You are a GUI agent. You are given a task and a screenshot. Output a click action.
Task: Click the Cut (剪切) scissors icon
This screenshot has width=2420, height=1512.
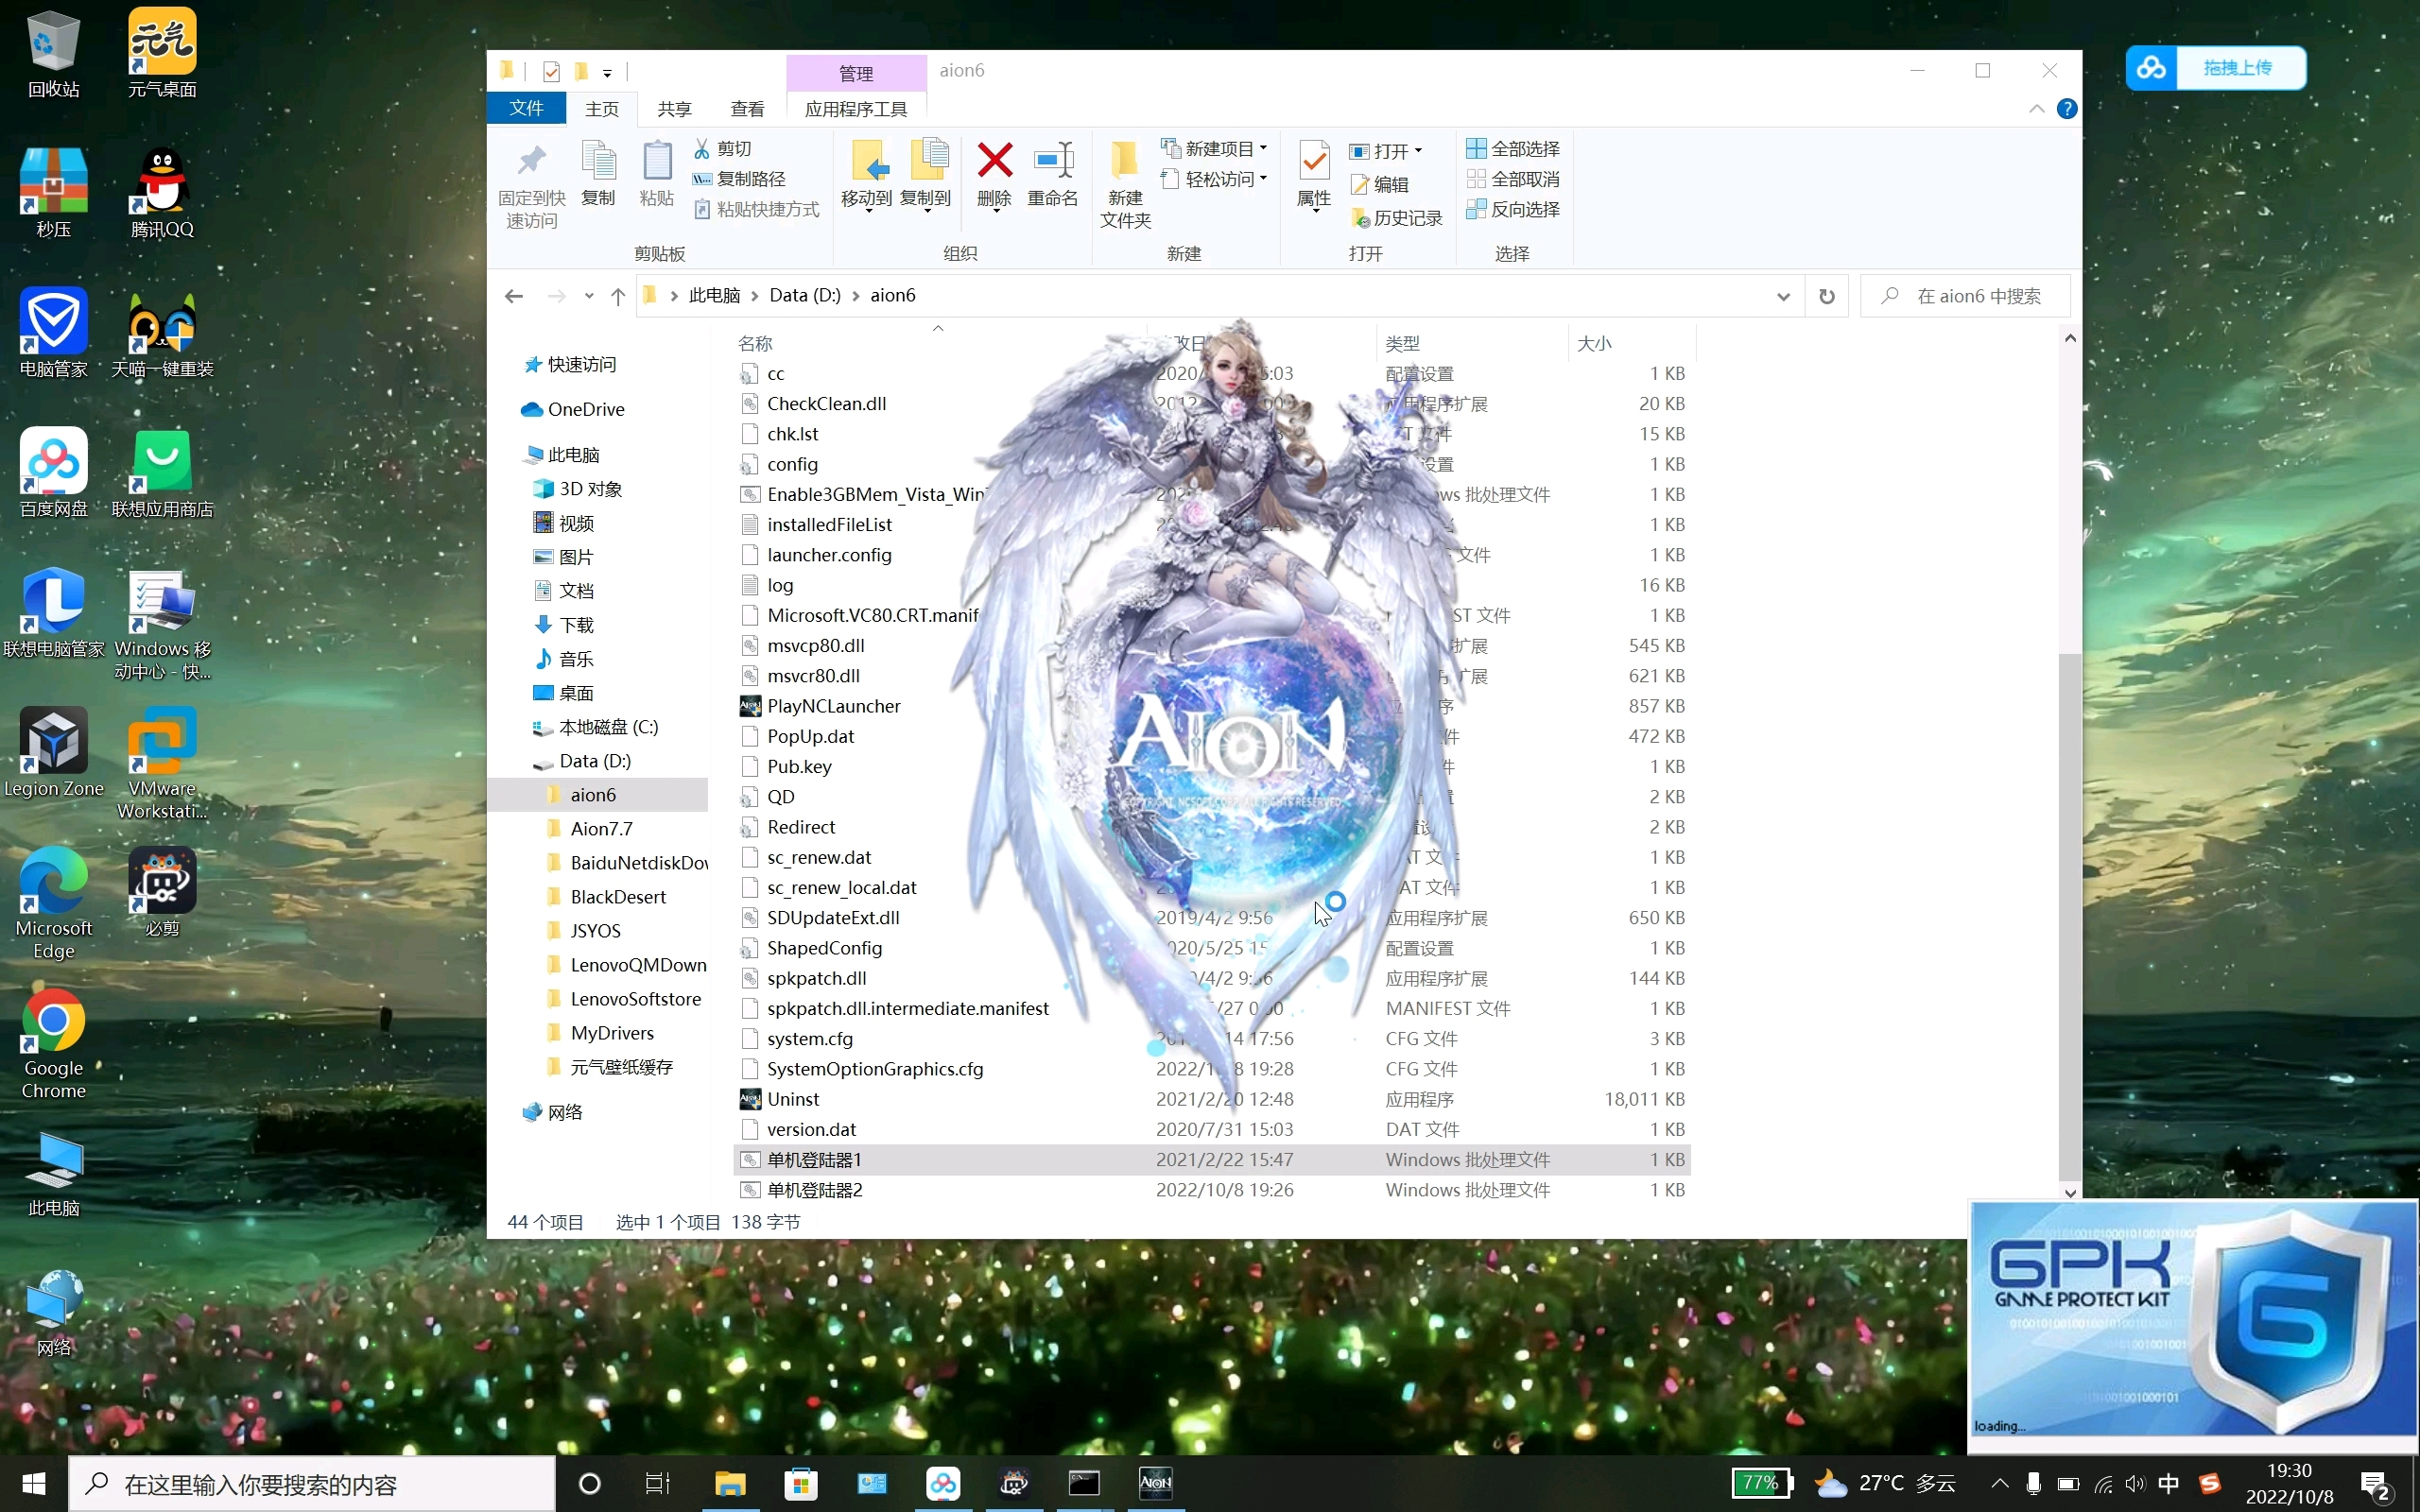702,149
